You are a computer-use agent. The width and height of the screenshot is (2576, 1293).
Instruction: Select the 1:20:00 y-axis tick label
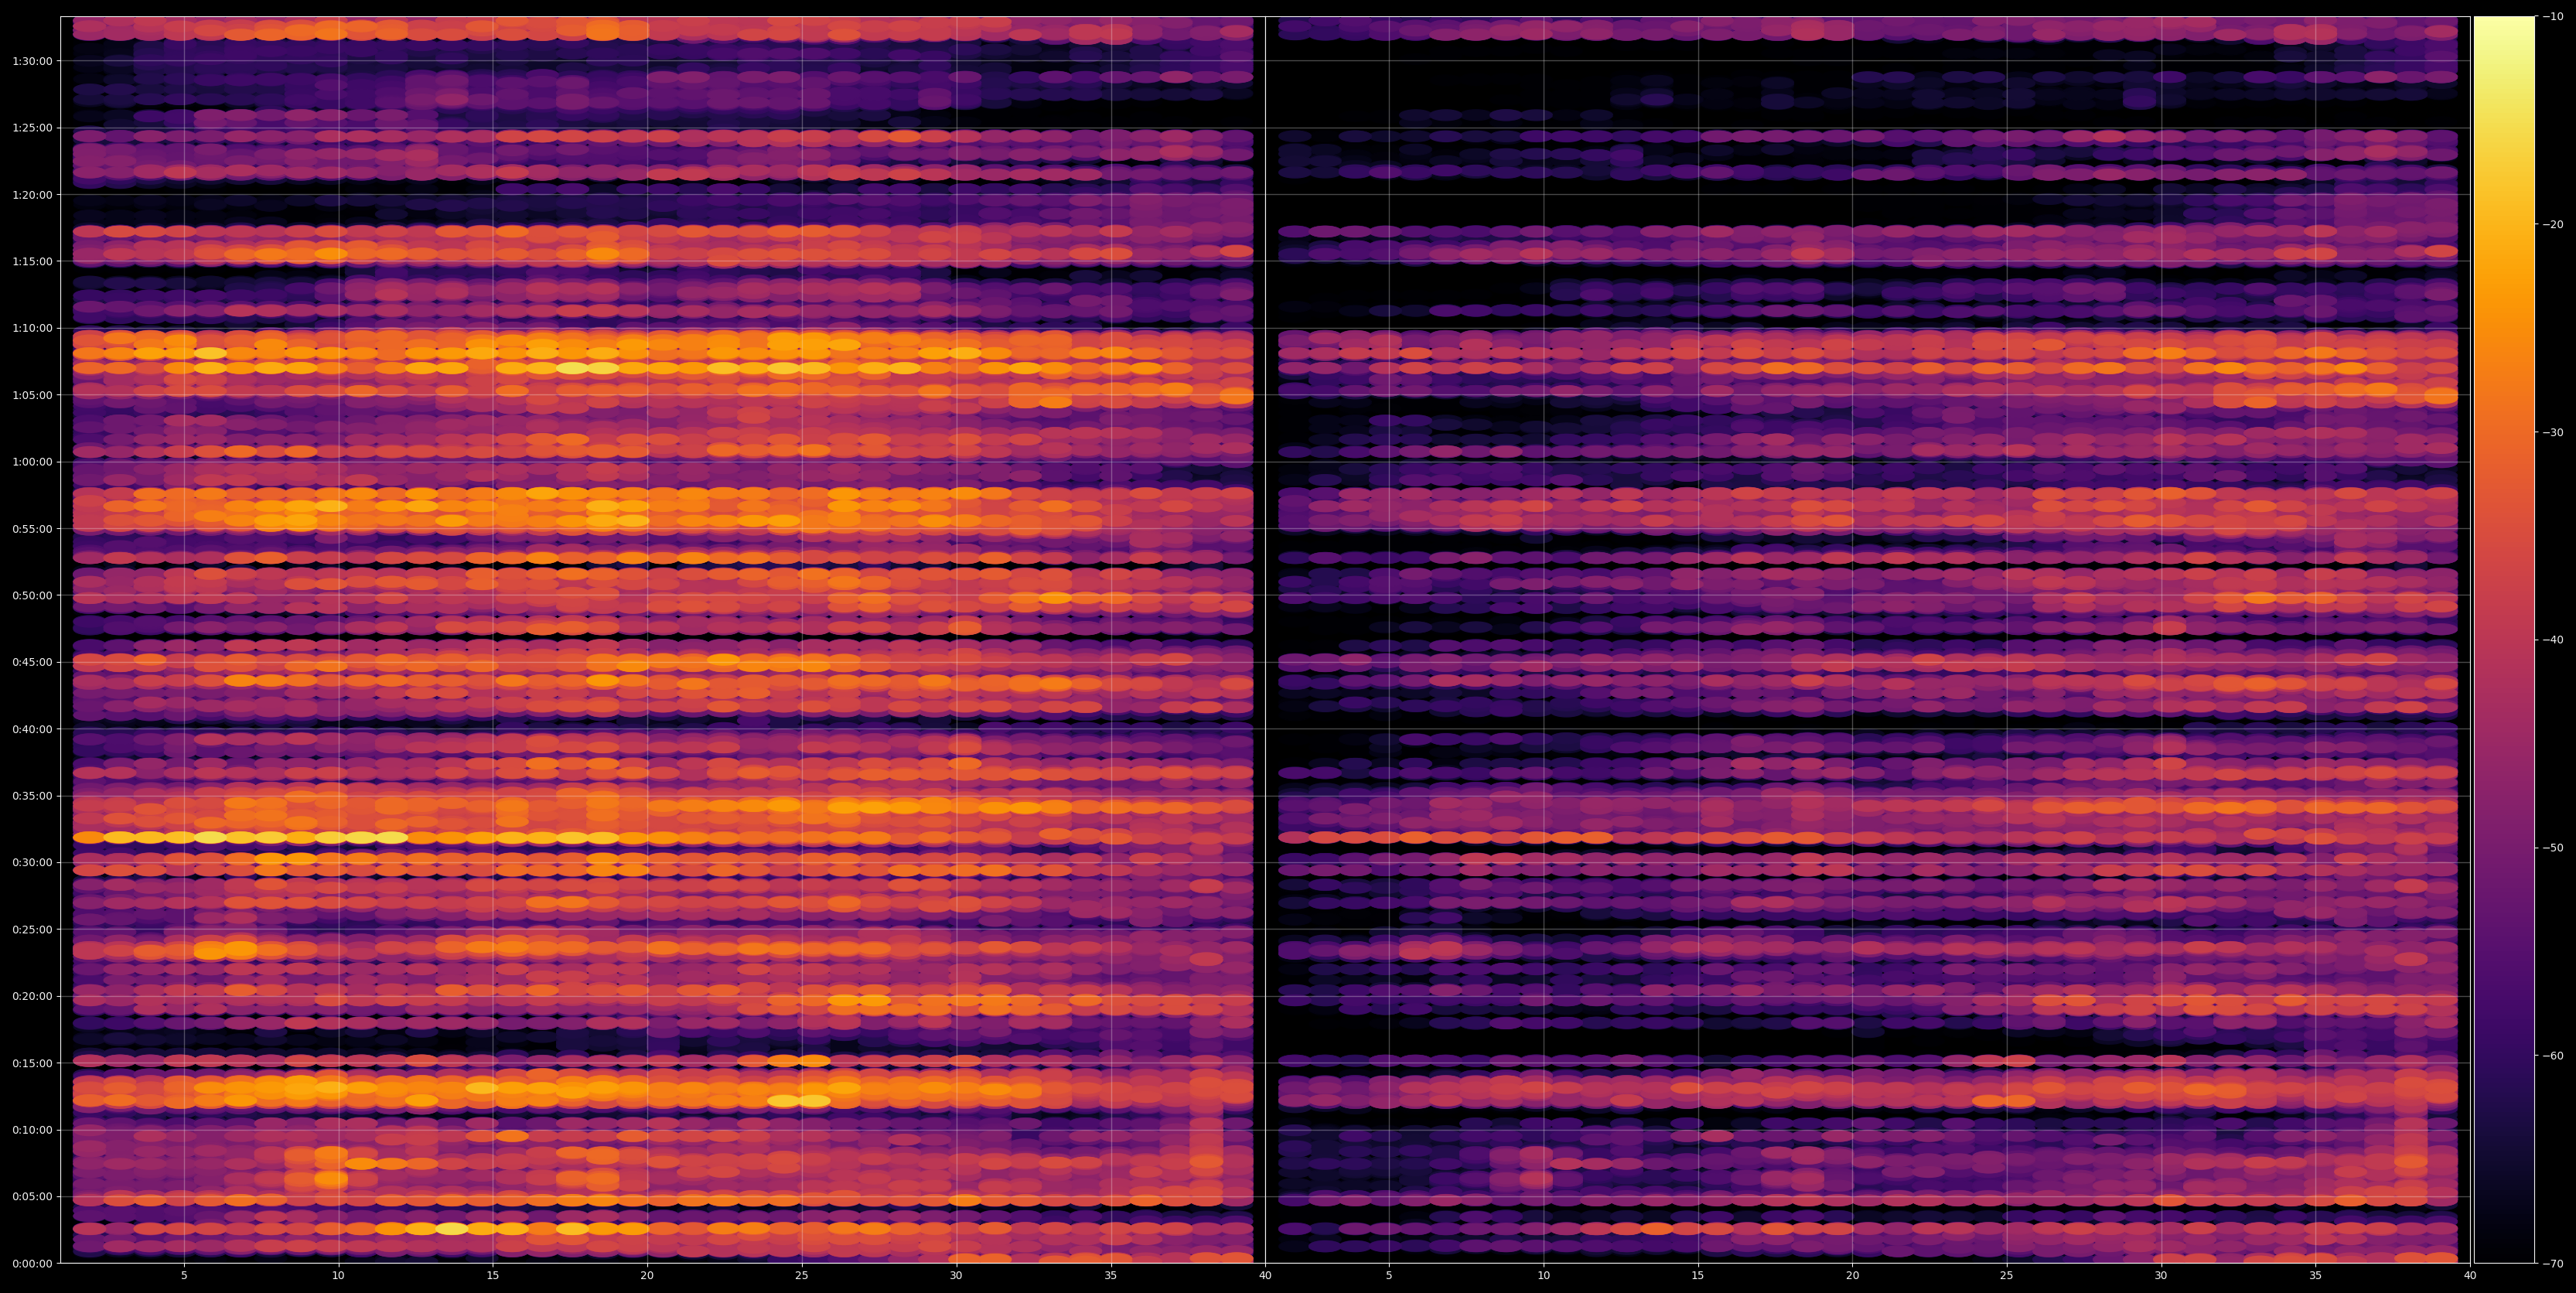[x=32, y=194]
